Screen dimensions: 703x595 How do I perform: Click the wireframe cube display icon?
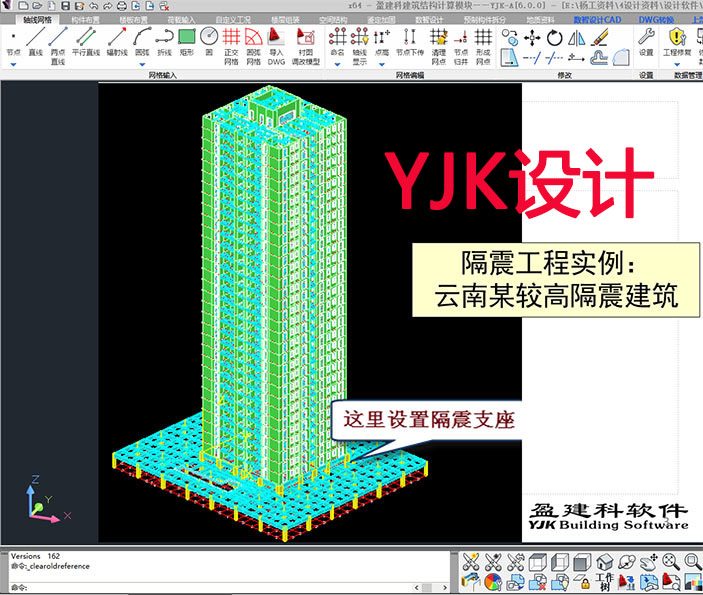[538, 562]
